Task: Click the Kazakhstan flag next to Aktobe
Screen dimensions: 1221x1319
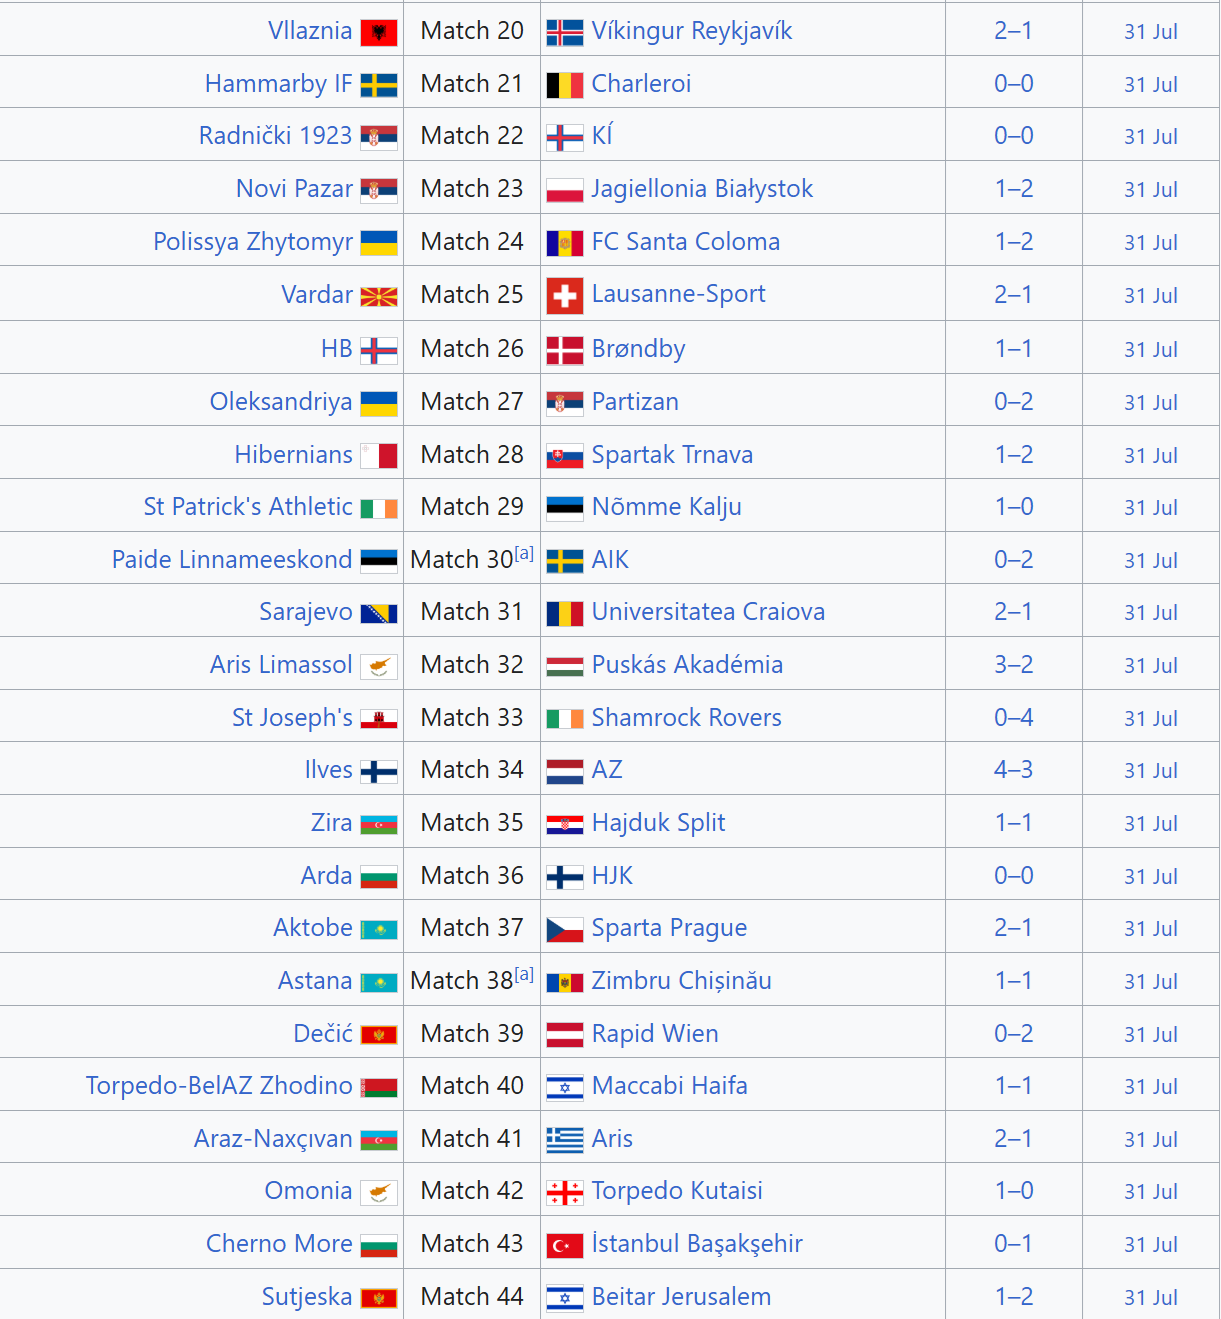Action: (379, 929)
